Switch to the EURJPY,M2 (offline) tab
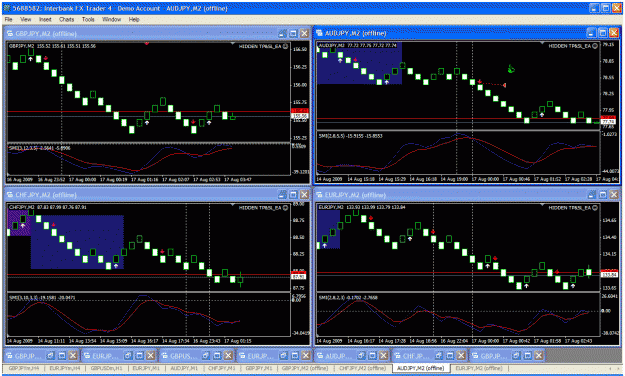The height and width of the screenshot is (376, 625). 479,368
